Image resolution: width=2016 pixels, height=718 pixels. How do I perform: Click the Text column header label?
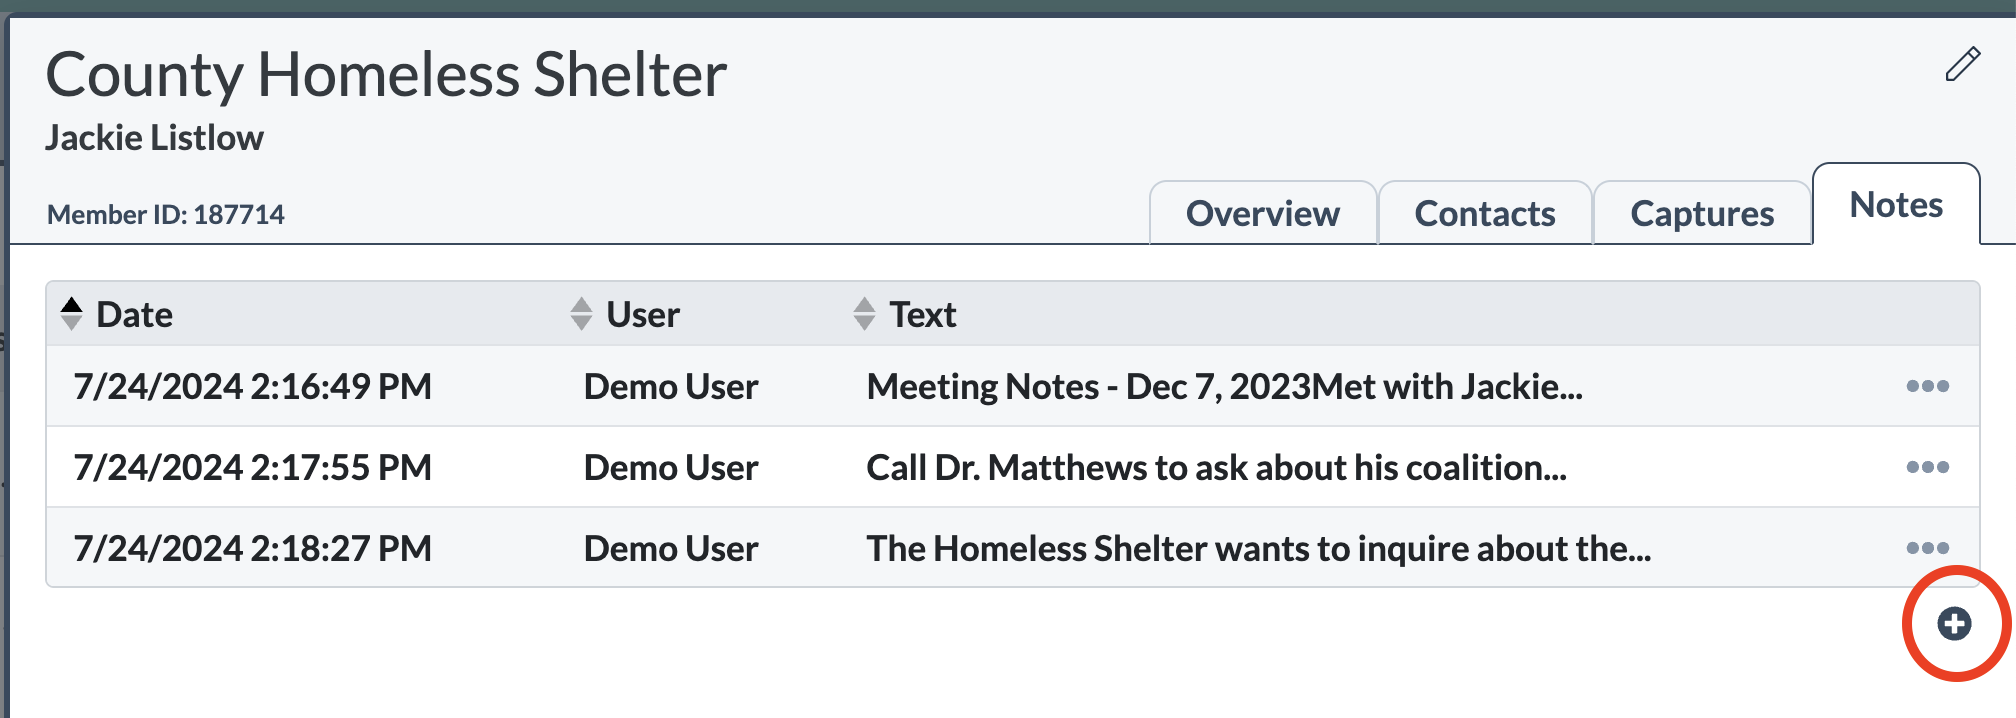(923, 315)
